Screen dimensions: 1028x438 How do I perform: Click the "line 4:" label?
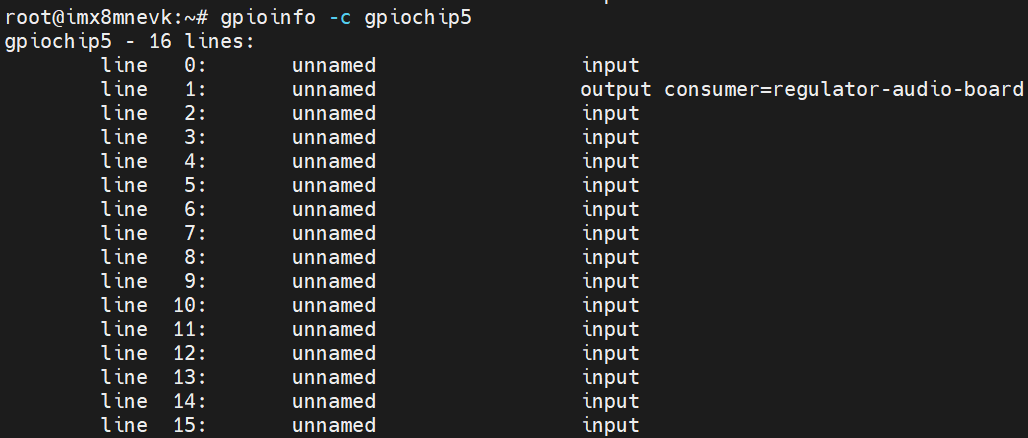click(x=153, y=162)
